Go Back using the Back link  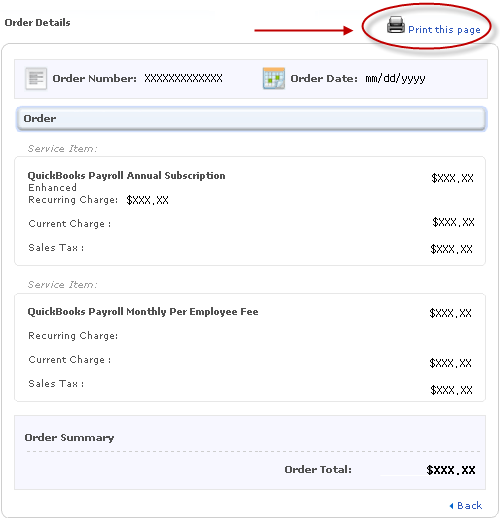point(469,506)
